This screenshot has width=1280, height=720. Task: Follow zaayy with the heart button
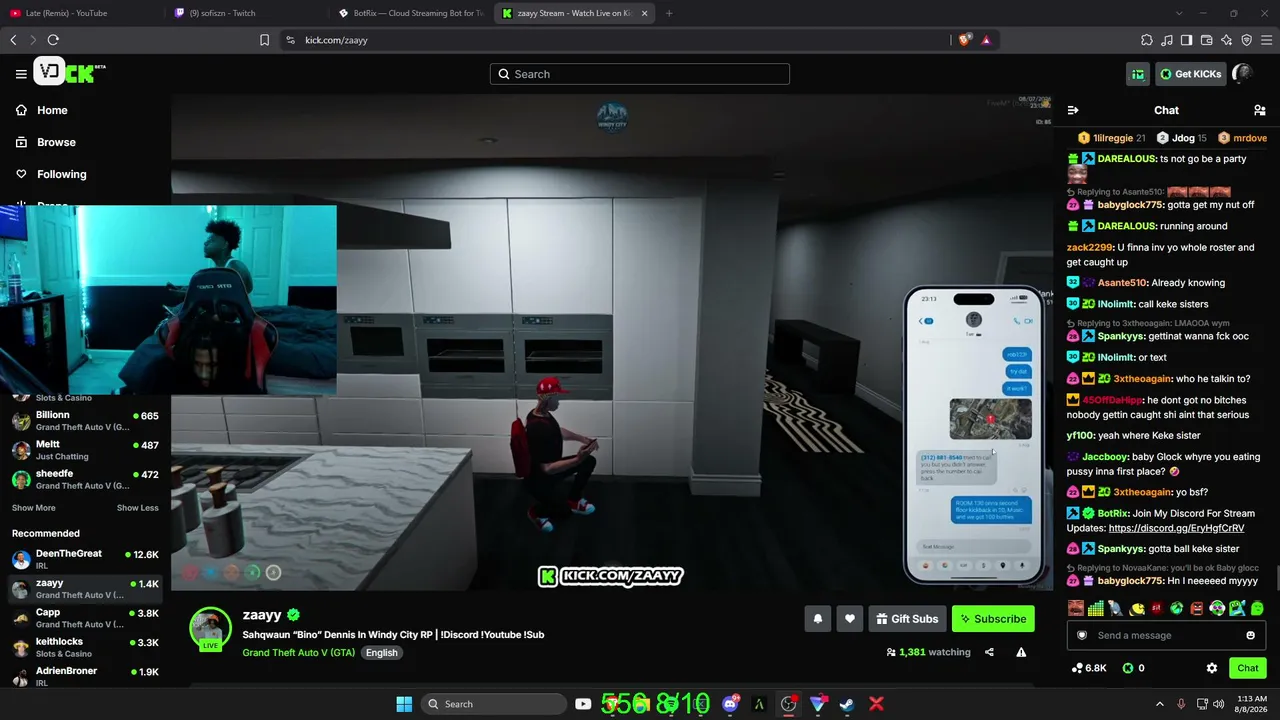pyautogui.click(x=849, y=619)
